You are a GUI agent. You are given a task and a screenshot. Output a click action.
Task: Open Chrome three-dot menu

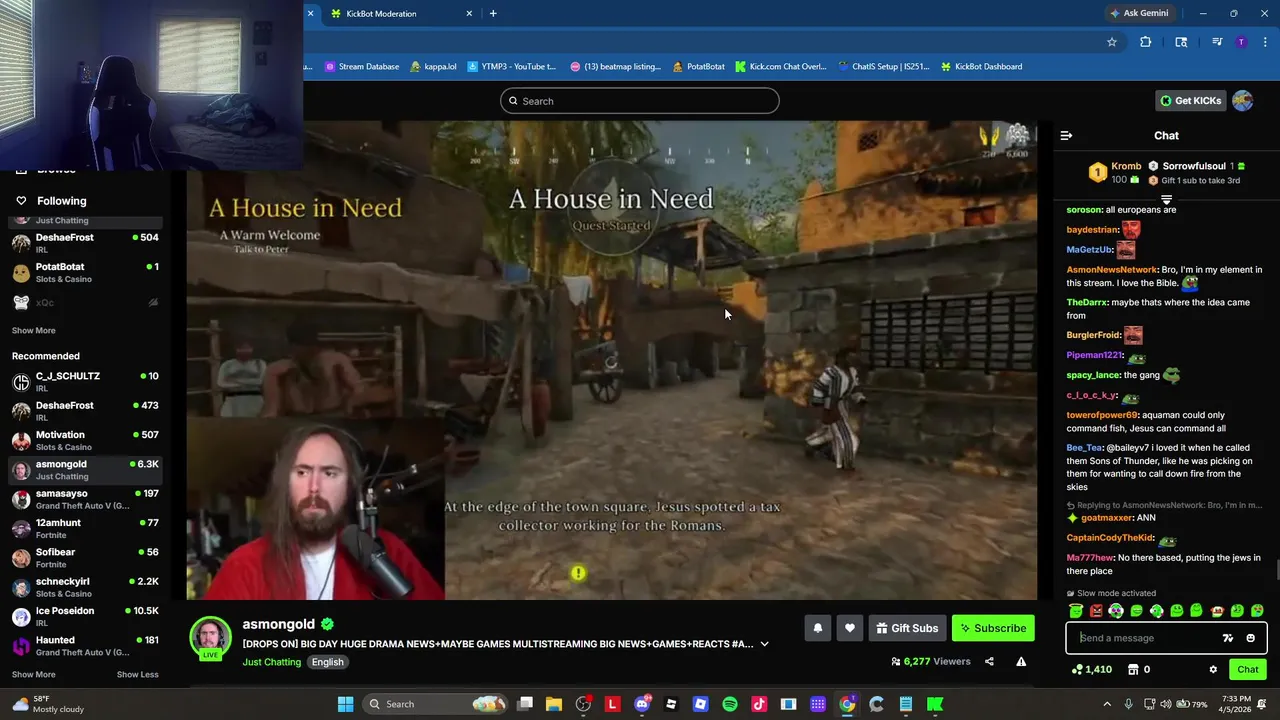[1265, 42]
